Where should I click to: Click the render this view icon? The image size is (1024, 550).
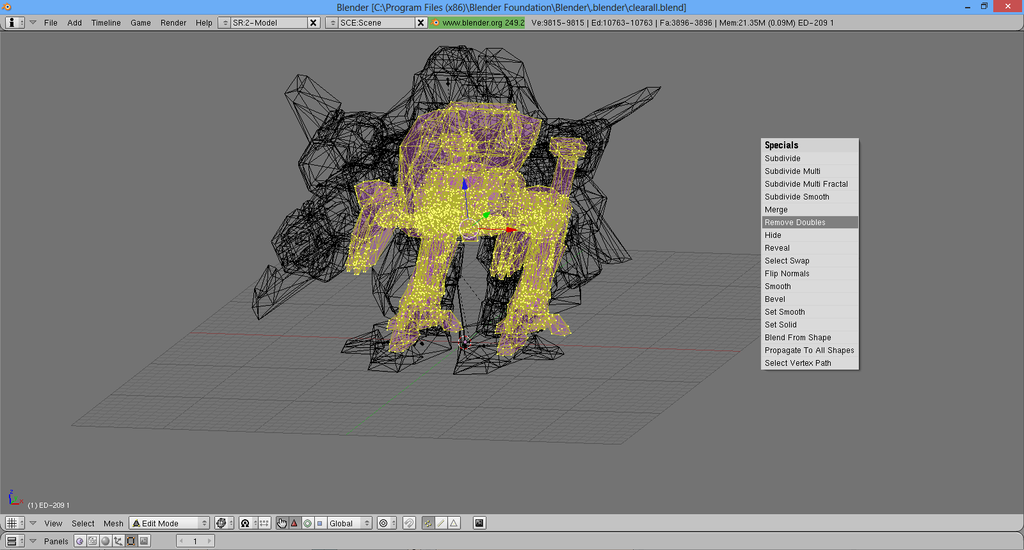479,523
